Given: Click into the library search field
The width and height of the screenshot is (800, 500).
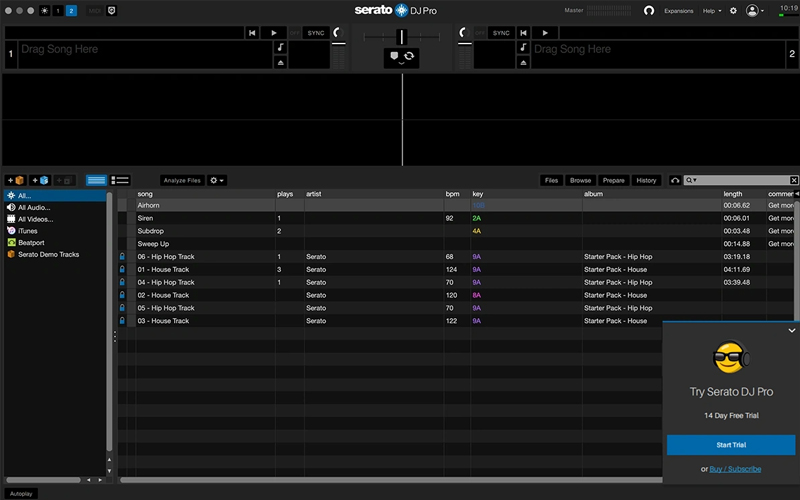Looking at the screenshot, I should pos(742,180).
